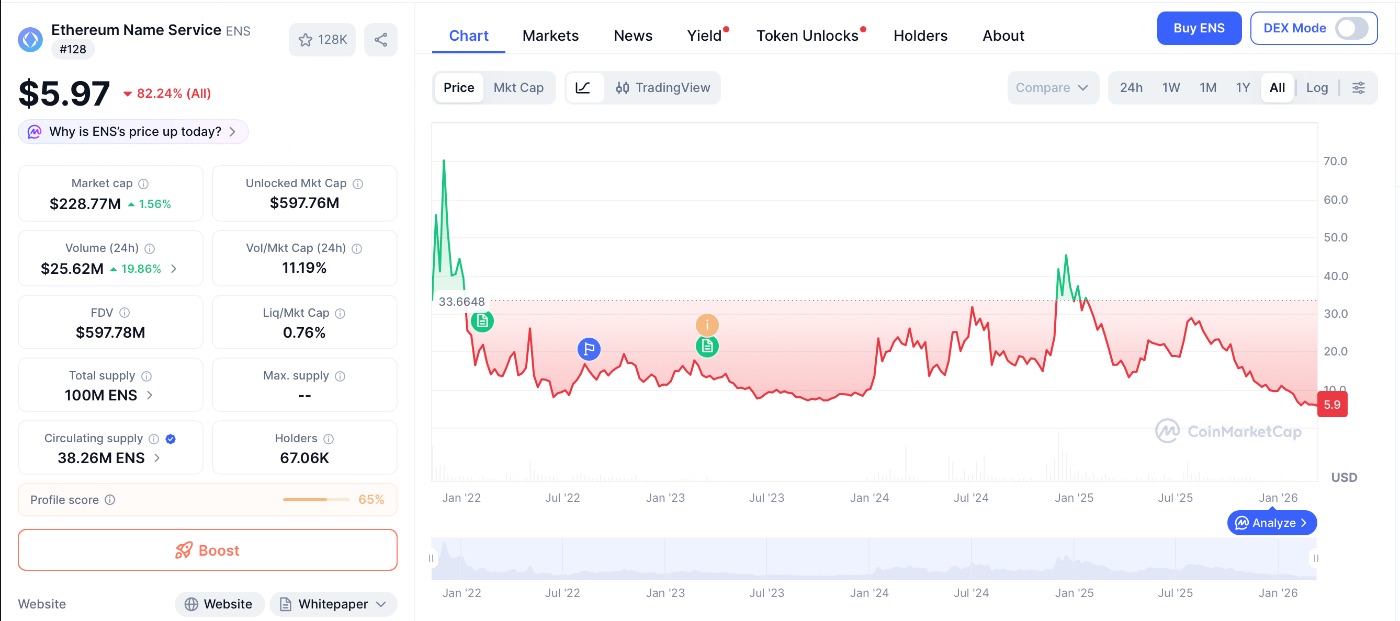Click the Buy ENS button
The width and height of the screenshot is (1400, 621).
[1198, 28]
